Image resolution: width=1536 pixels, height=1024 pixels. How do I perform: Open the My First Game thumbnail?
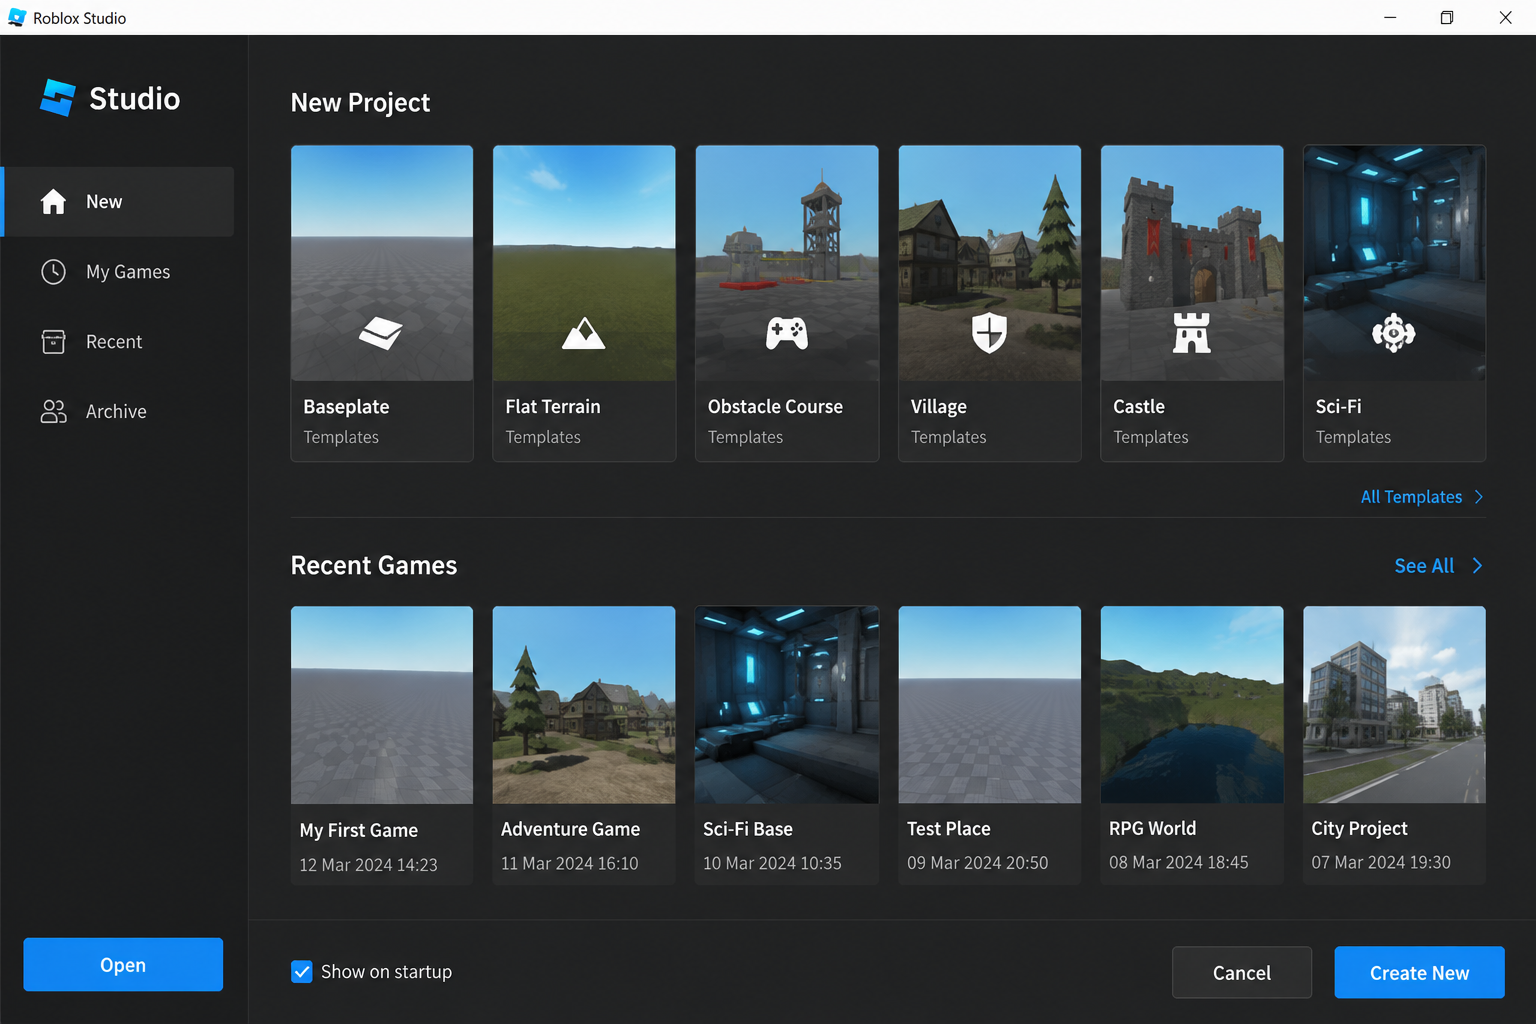click(x=382, y=705)
